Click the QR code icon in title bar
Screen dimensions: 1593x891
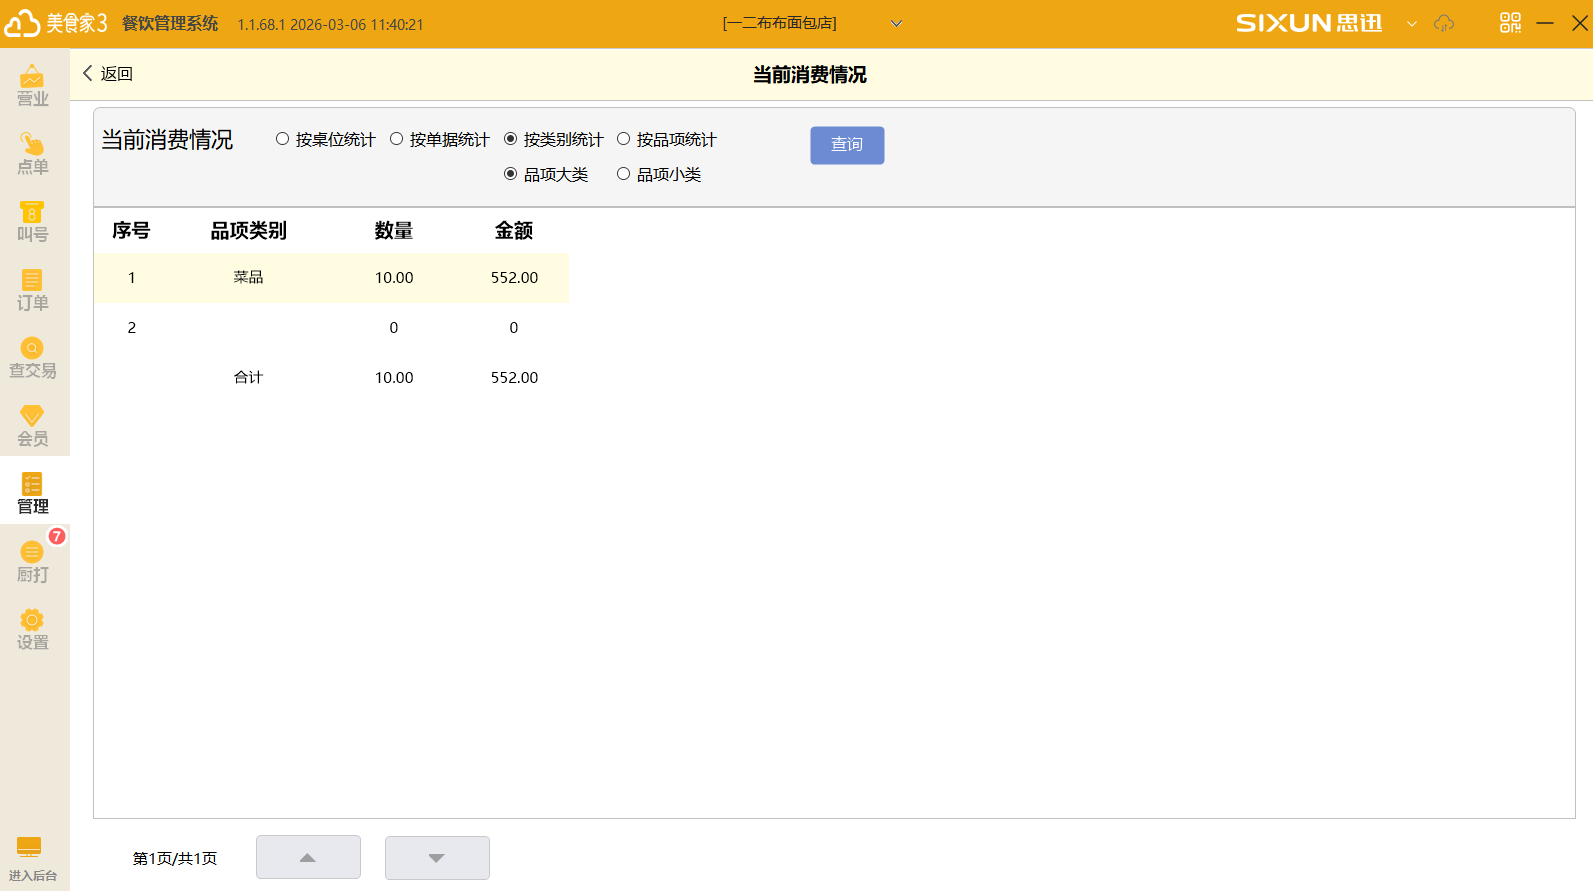[1510, 23]
